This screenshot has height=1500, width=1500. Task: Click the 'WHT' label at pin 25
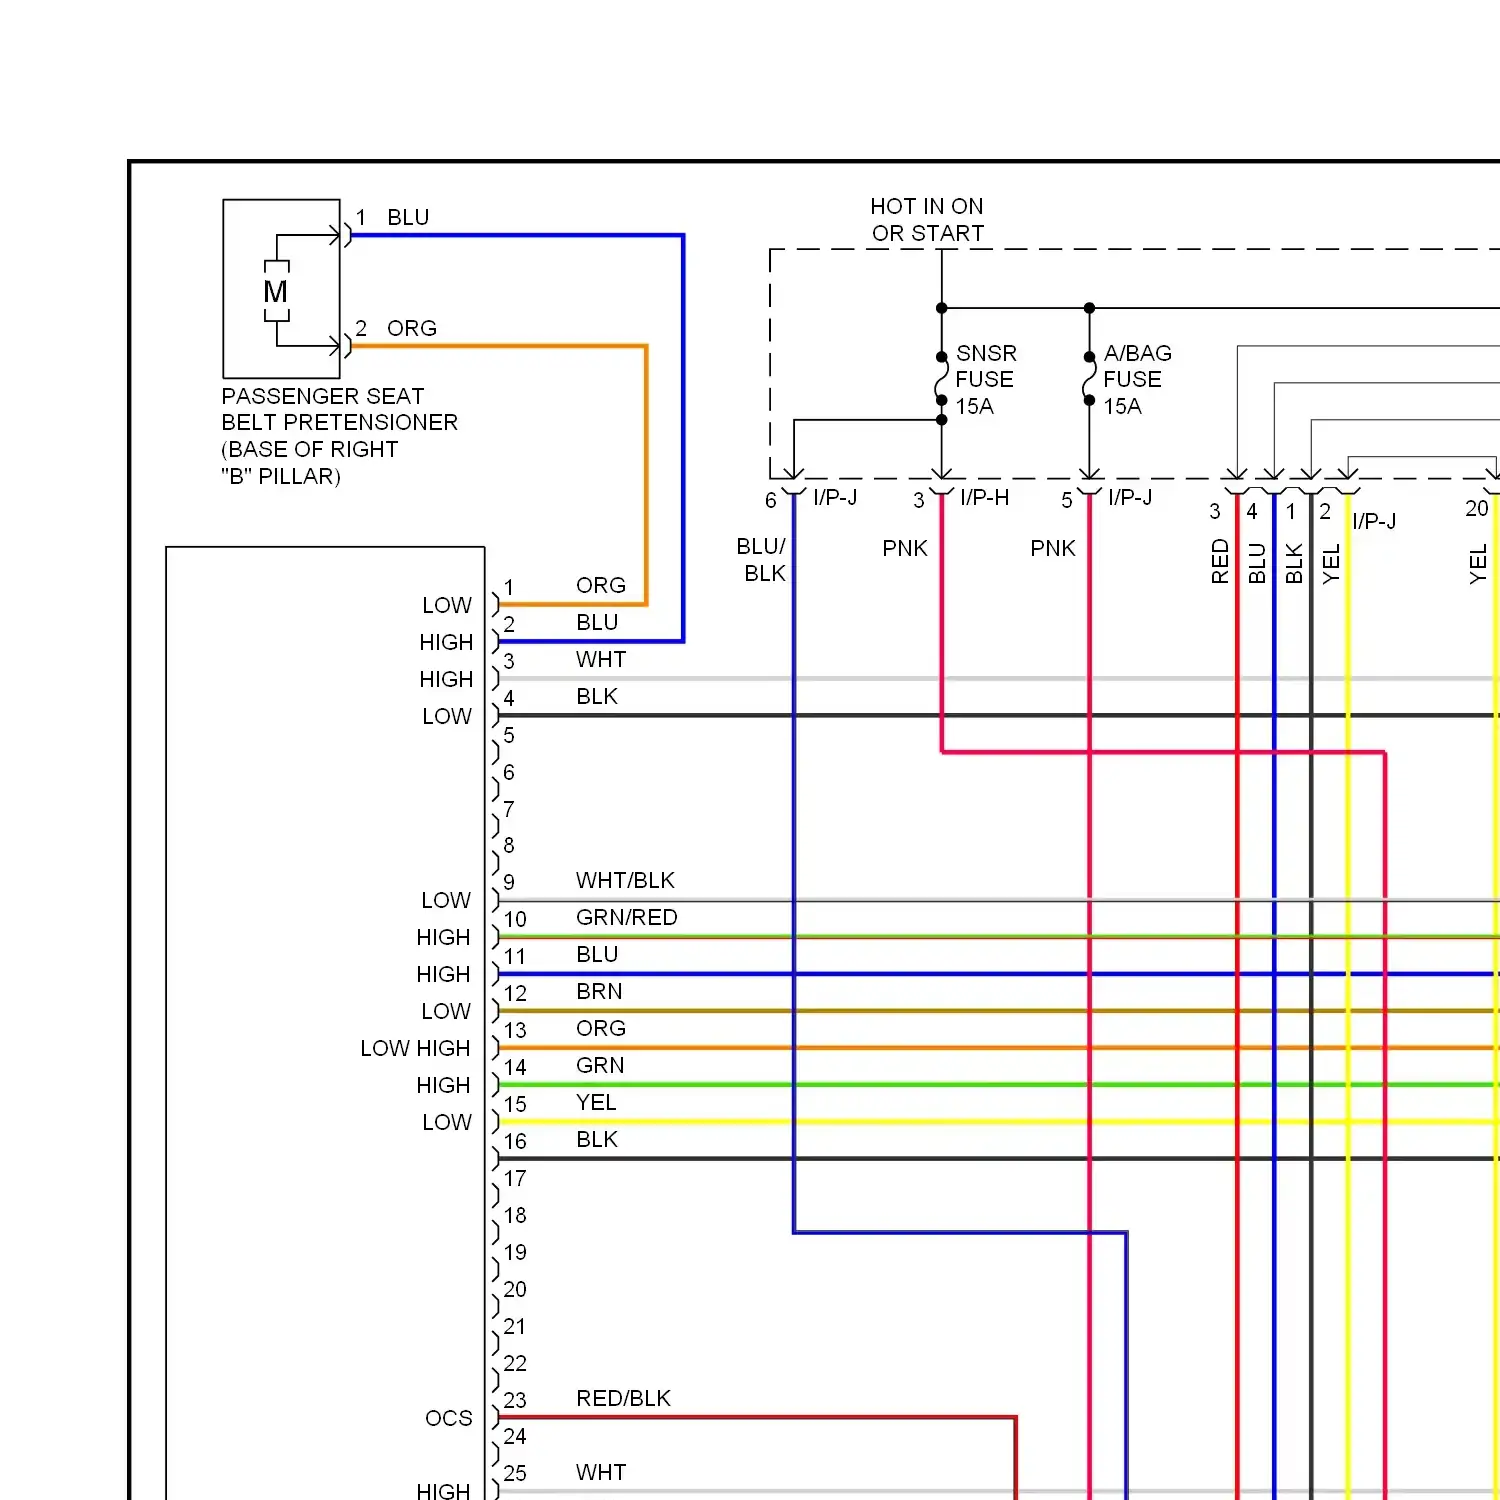tap(600, 1473)
